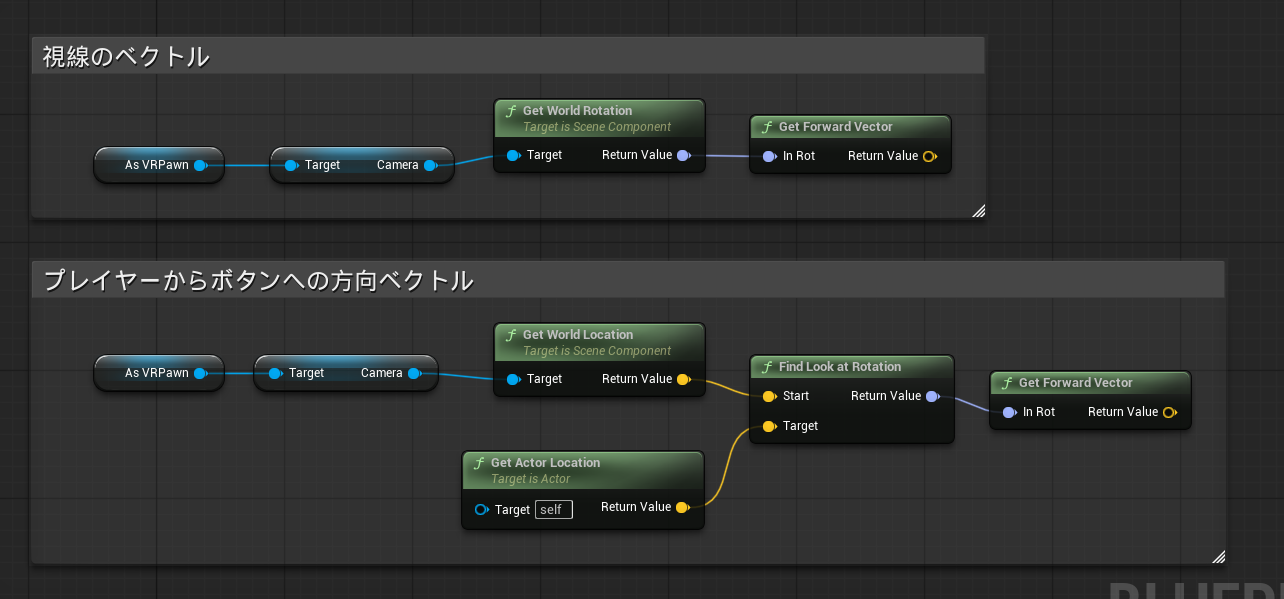Click the self field on Get Actor Location

point(554,510)
